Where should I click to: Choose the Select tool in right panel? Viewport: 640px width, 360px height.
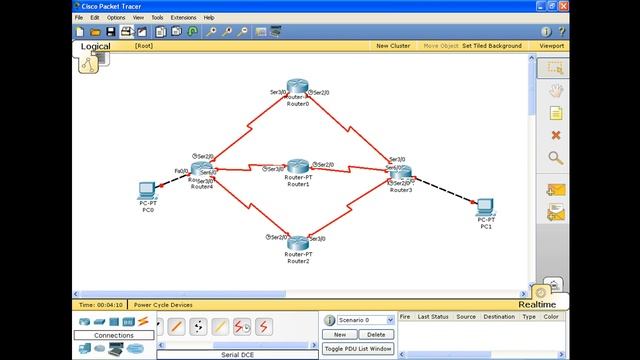coord(555,68)
